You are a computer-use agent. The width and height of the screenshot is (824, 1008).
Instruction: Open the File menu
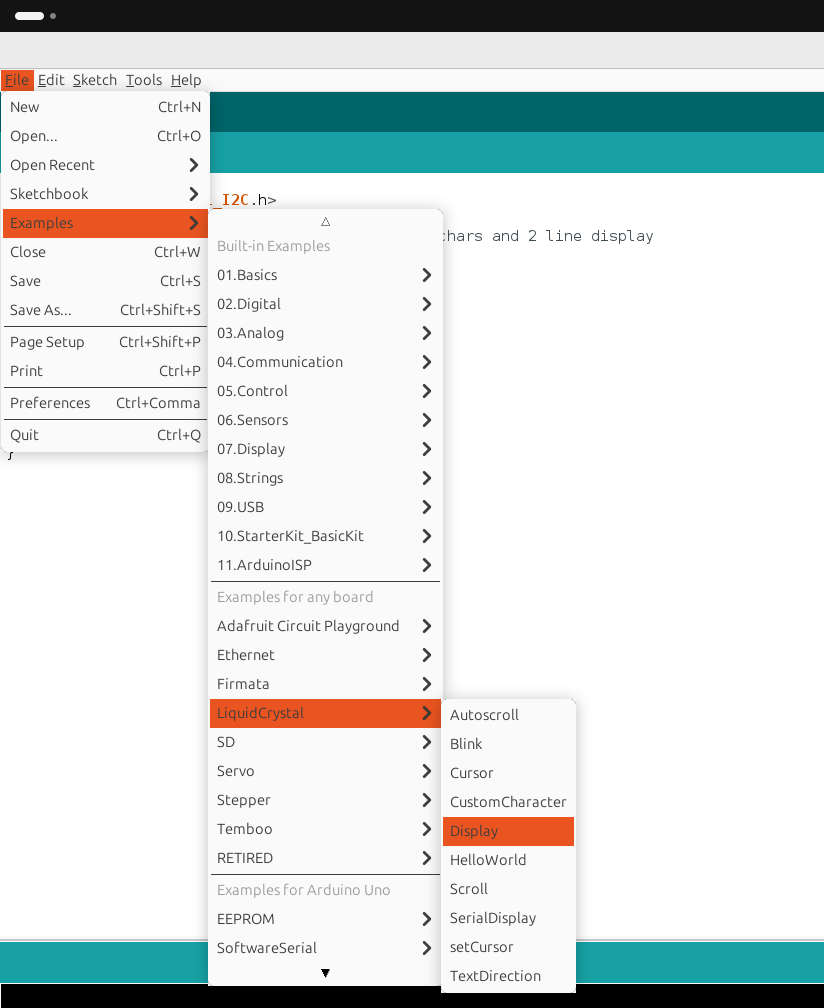point(17,80)
